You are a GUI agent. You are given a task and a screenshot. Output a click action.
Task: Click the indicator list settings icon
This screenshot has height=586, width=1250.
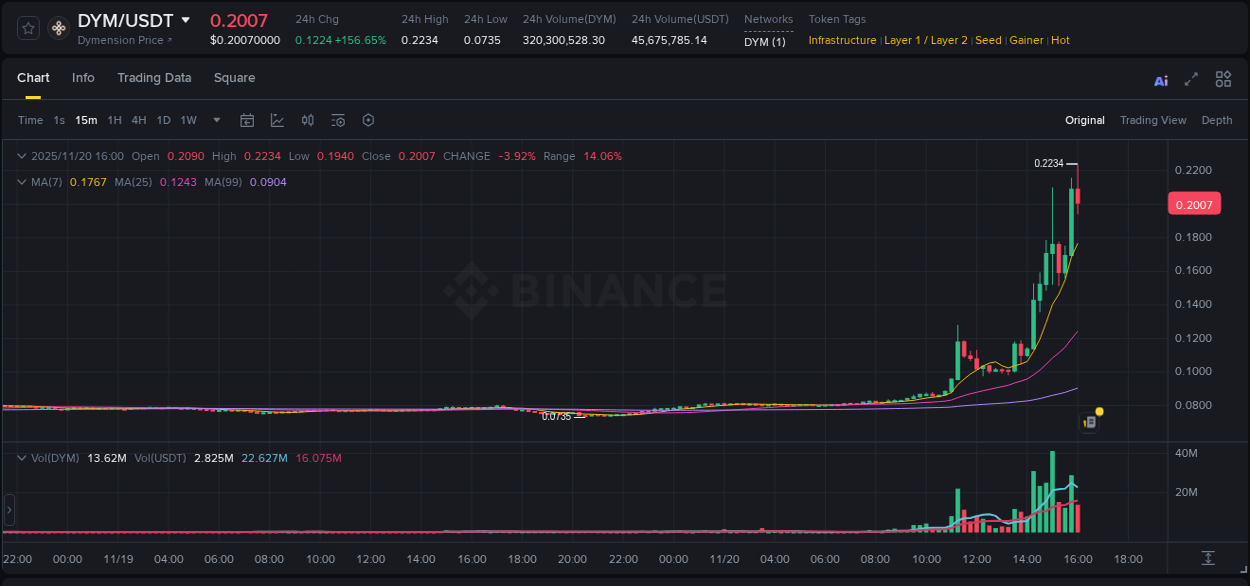pos(337,120)
